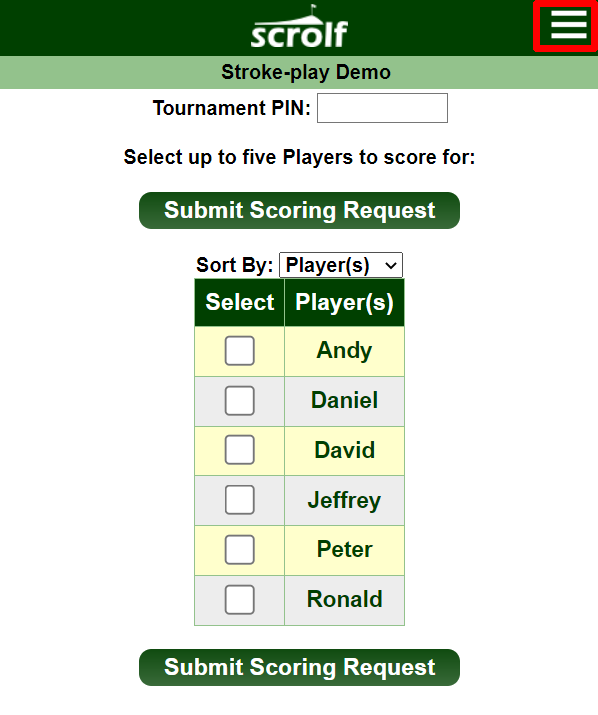Click the bottom Submit Scoring Request button

click(x=299, y=667)
